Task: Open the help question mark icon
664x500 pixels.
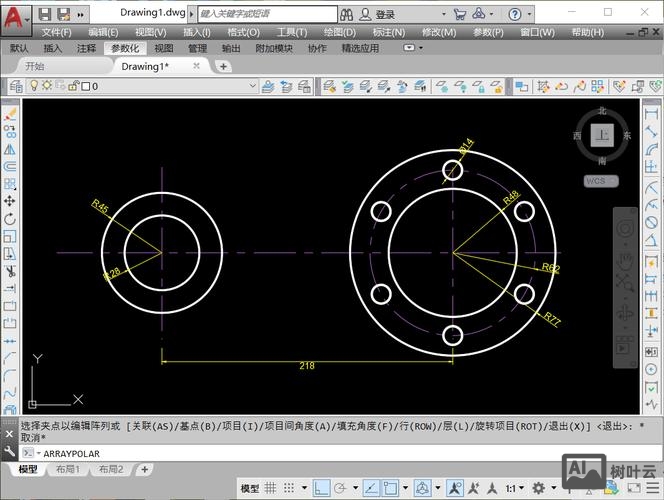Action: pyautogui.click(x=514, y=15)
